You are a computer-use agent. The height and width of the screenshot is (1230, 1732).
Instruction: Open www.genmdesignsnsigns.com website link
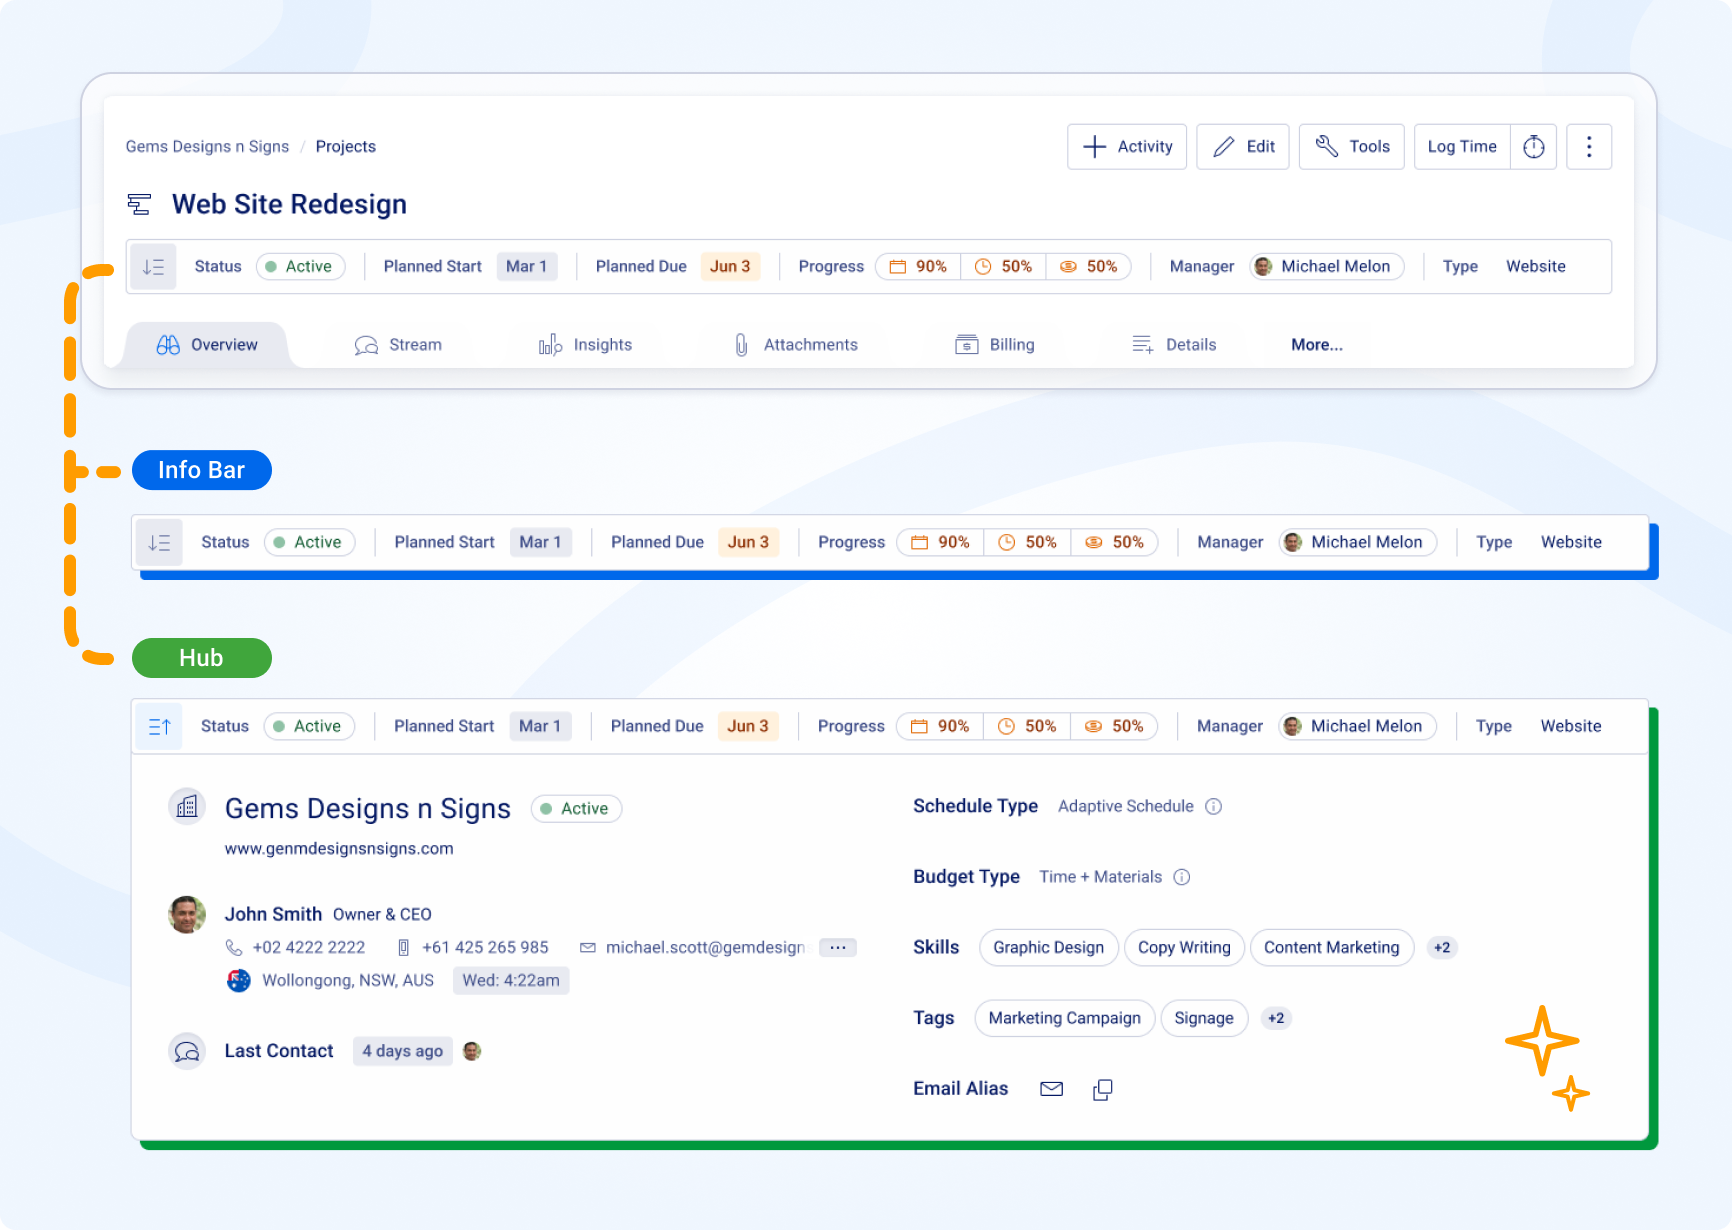point(339,849)
